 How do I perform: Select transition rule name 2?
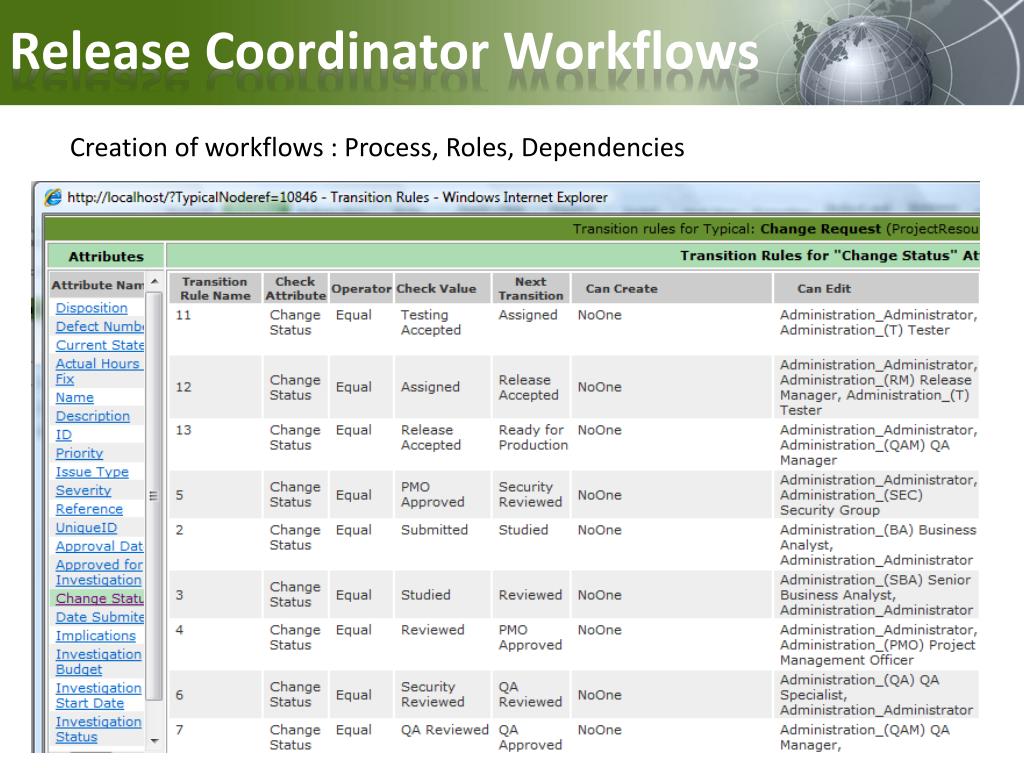pos(180,530)
